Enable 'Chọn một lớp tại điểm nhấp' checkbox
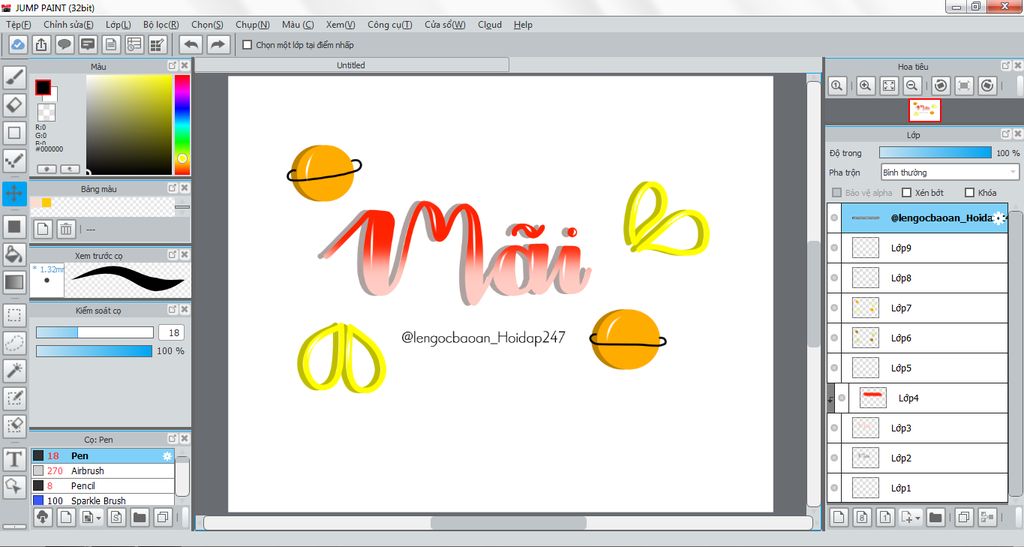Image resolution: width=1024 pixels, height=547 pixels. [248, 45]
